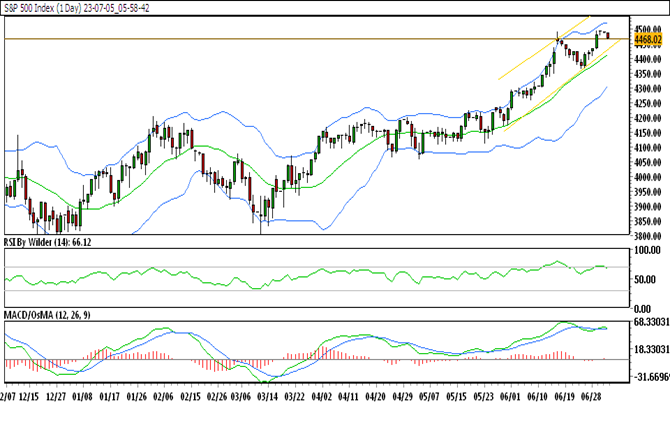Click the 02/15 date label
Viewport: 670px width, 422px height.
pos(190,397)
